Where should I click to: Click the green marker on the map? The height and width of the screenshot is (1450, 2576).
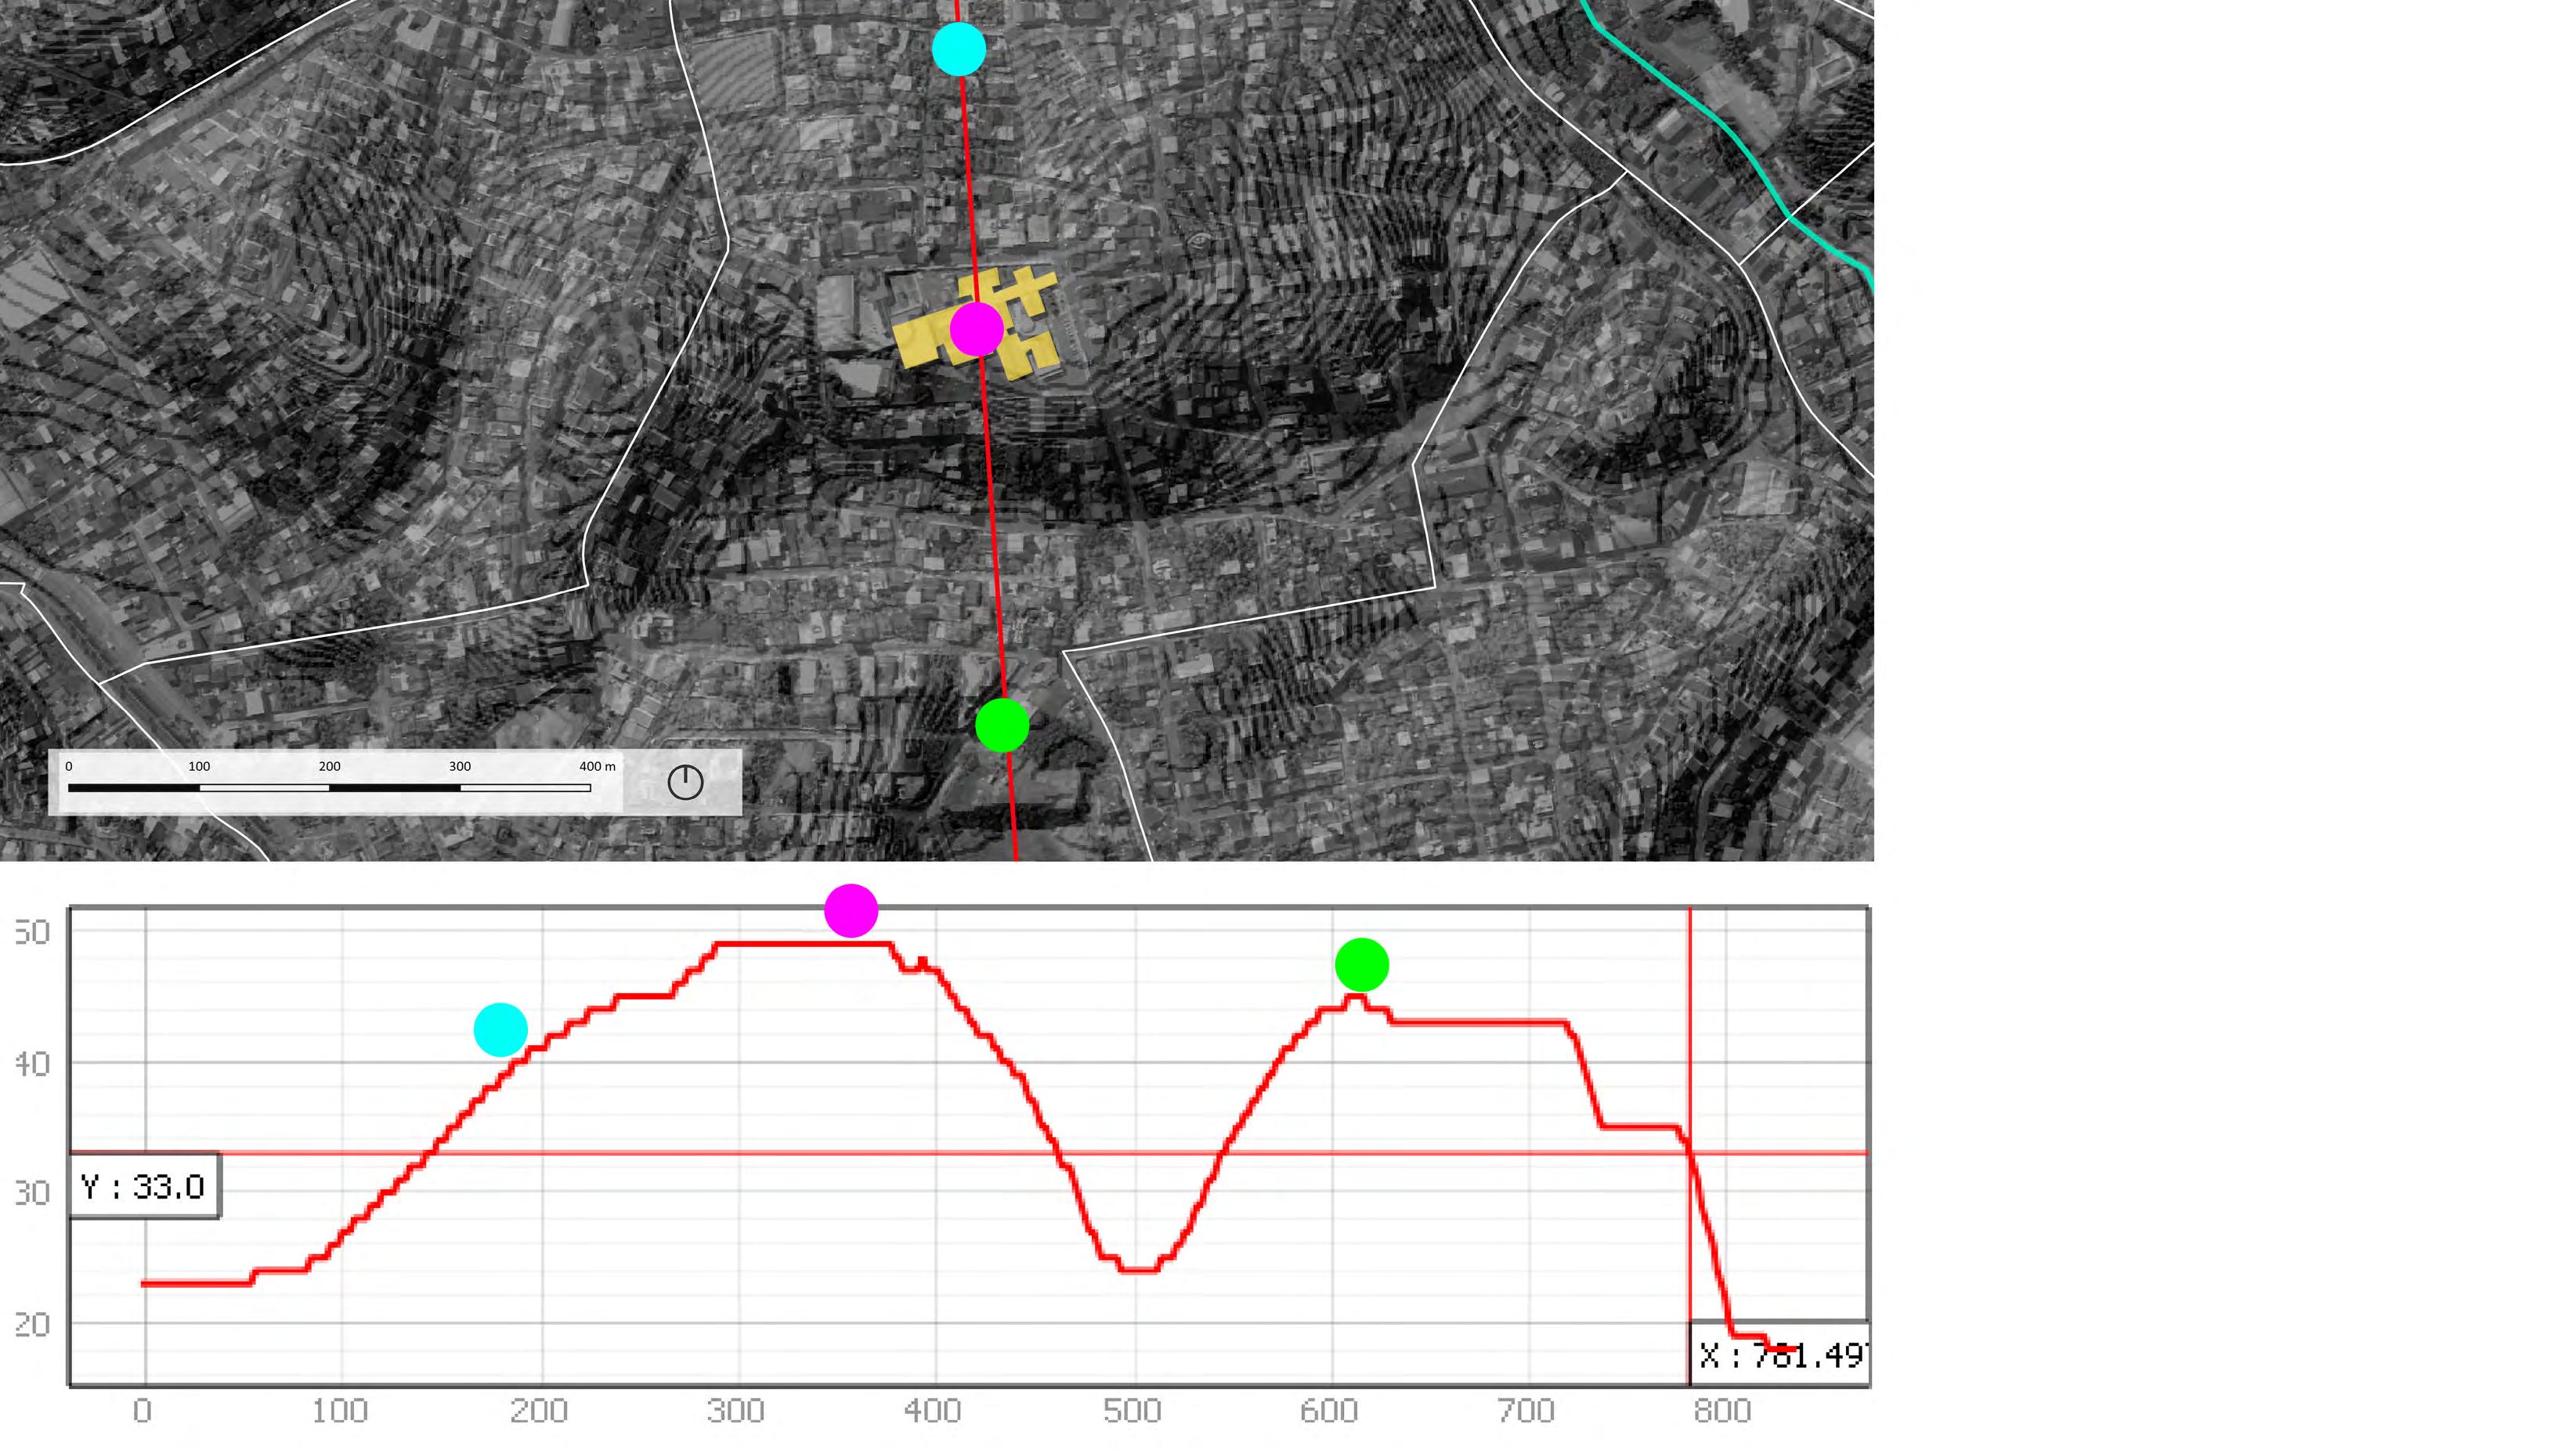(1002, 725)
